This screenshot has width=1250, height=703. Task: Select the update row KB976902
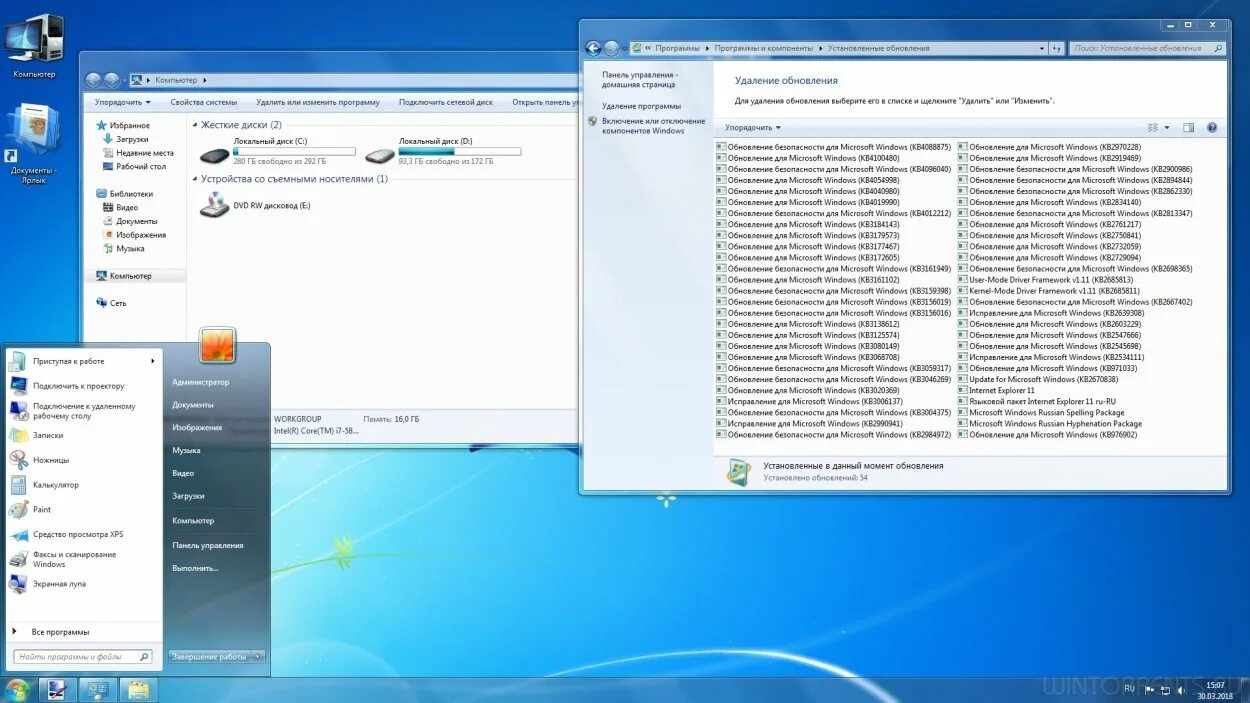1047,435
